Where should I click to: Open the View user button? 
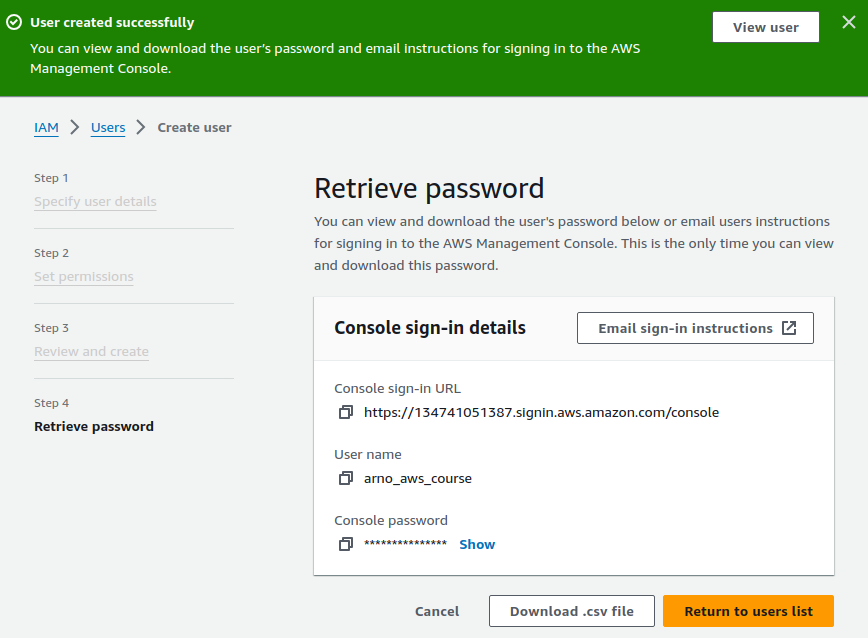[765, 27]
